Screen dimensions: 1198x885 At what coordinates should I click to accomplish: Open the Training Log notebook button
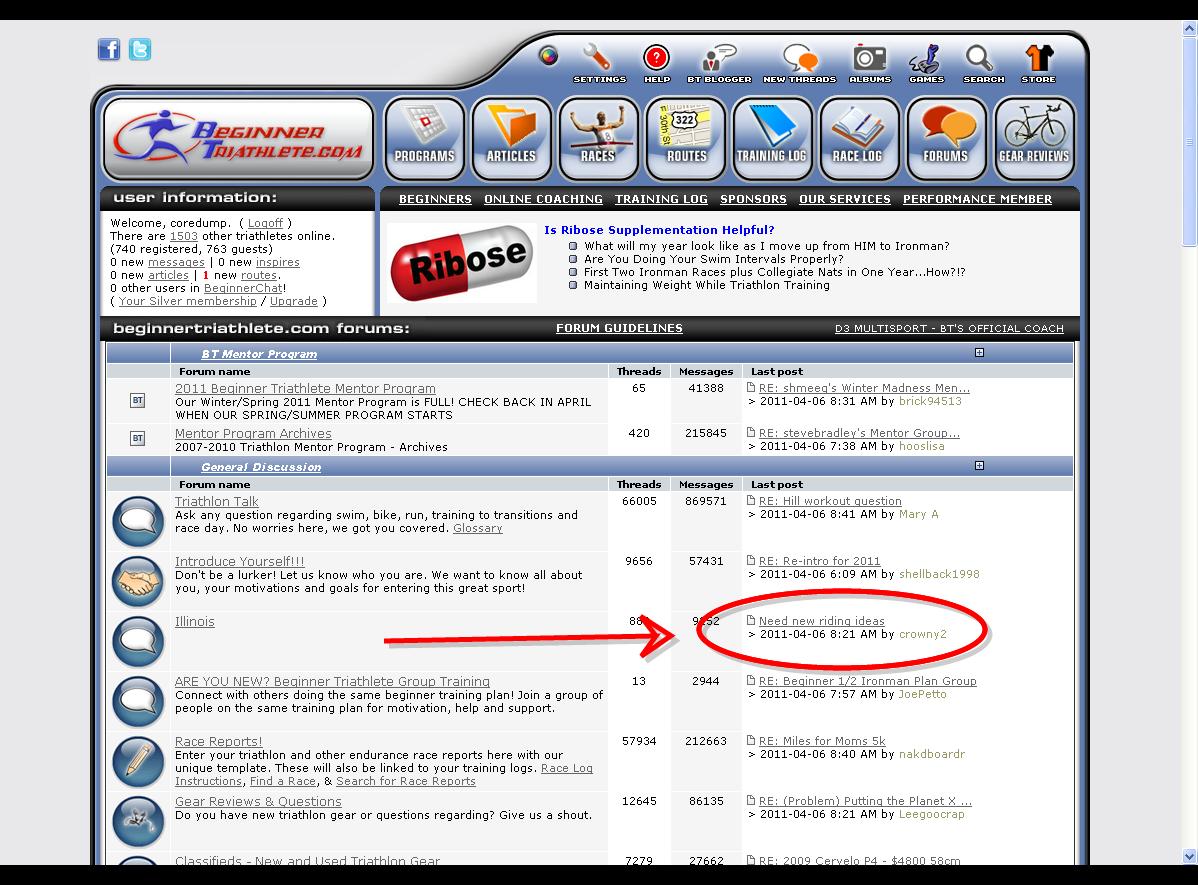pyautogui.click(x=772, y=138)
